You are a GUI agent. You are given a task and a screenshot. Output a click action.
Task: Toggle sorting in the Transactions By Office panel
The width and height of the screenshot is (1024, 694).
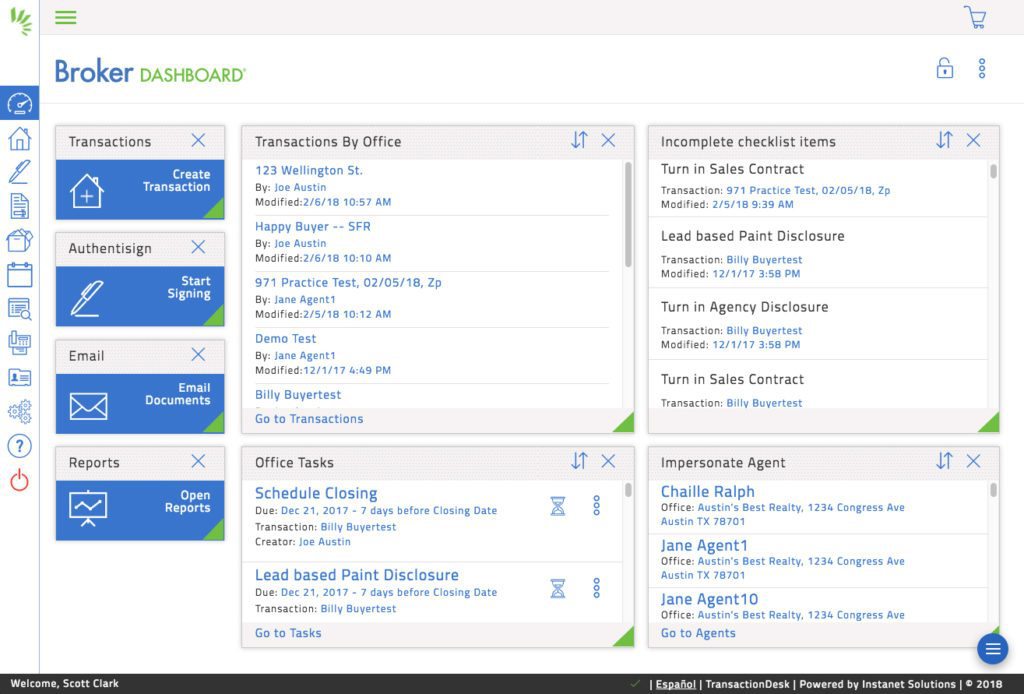[579, 141]
